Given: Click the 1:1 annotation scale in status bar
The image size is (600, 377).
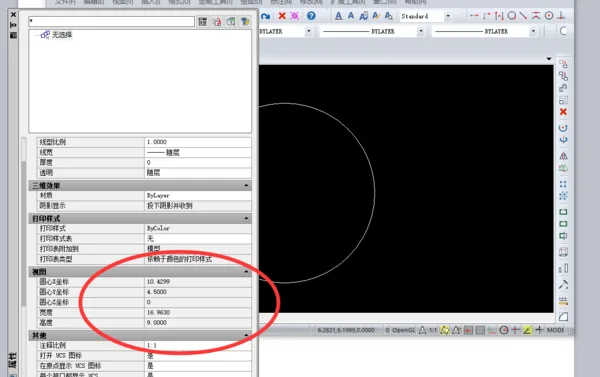Looking at the screenshot, I should [x=433, y=330].
